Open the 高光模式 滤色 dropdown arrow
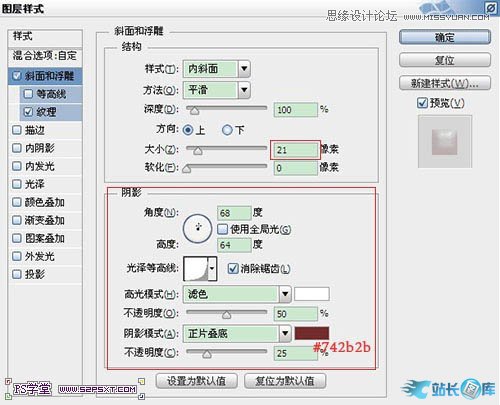Viewport: 500px width, 405px height. click(285, 294)
